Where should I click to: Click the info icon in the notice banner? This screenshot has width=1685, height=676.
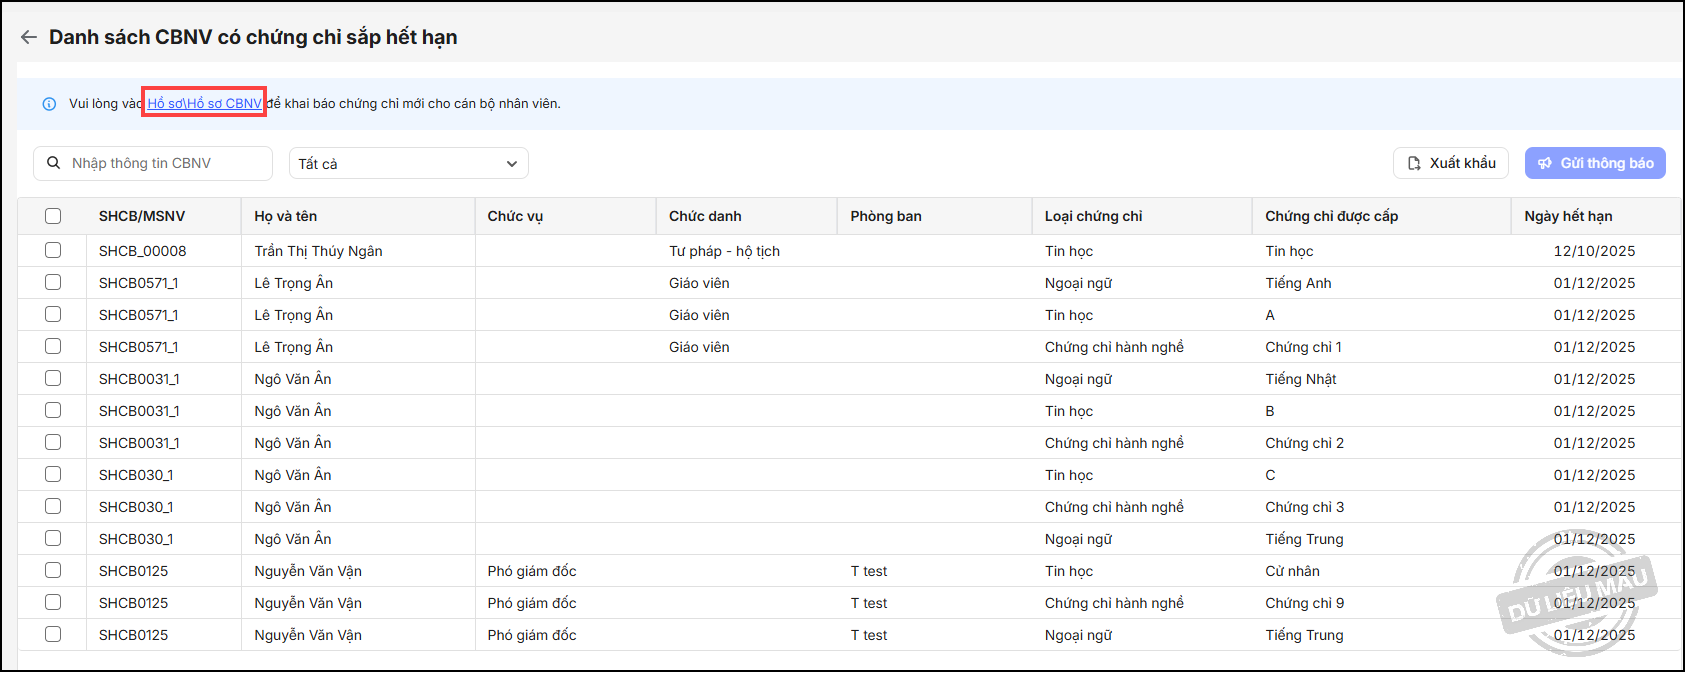(x=49, y=104)
